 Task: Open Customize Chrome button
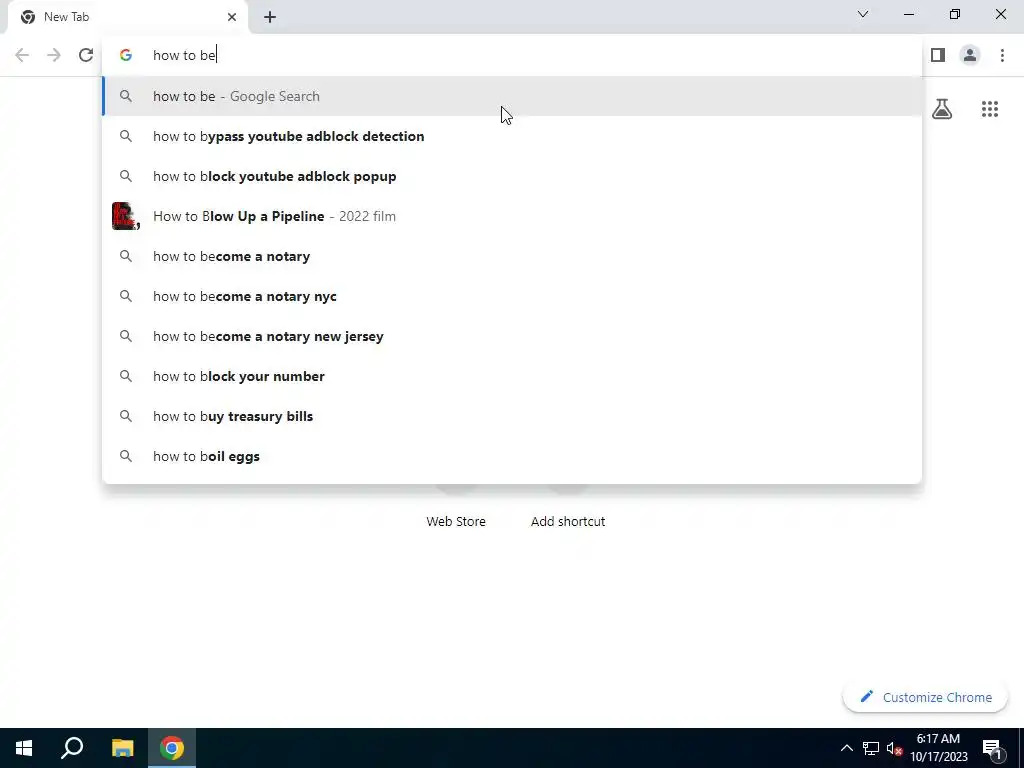pyautogui.click(x=925, y=697)
